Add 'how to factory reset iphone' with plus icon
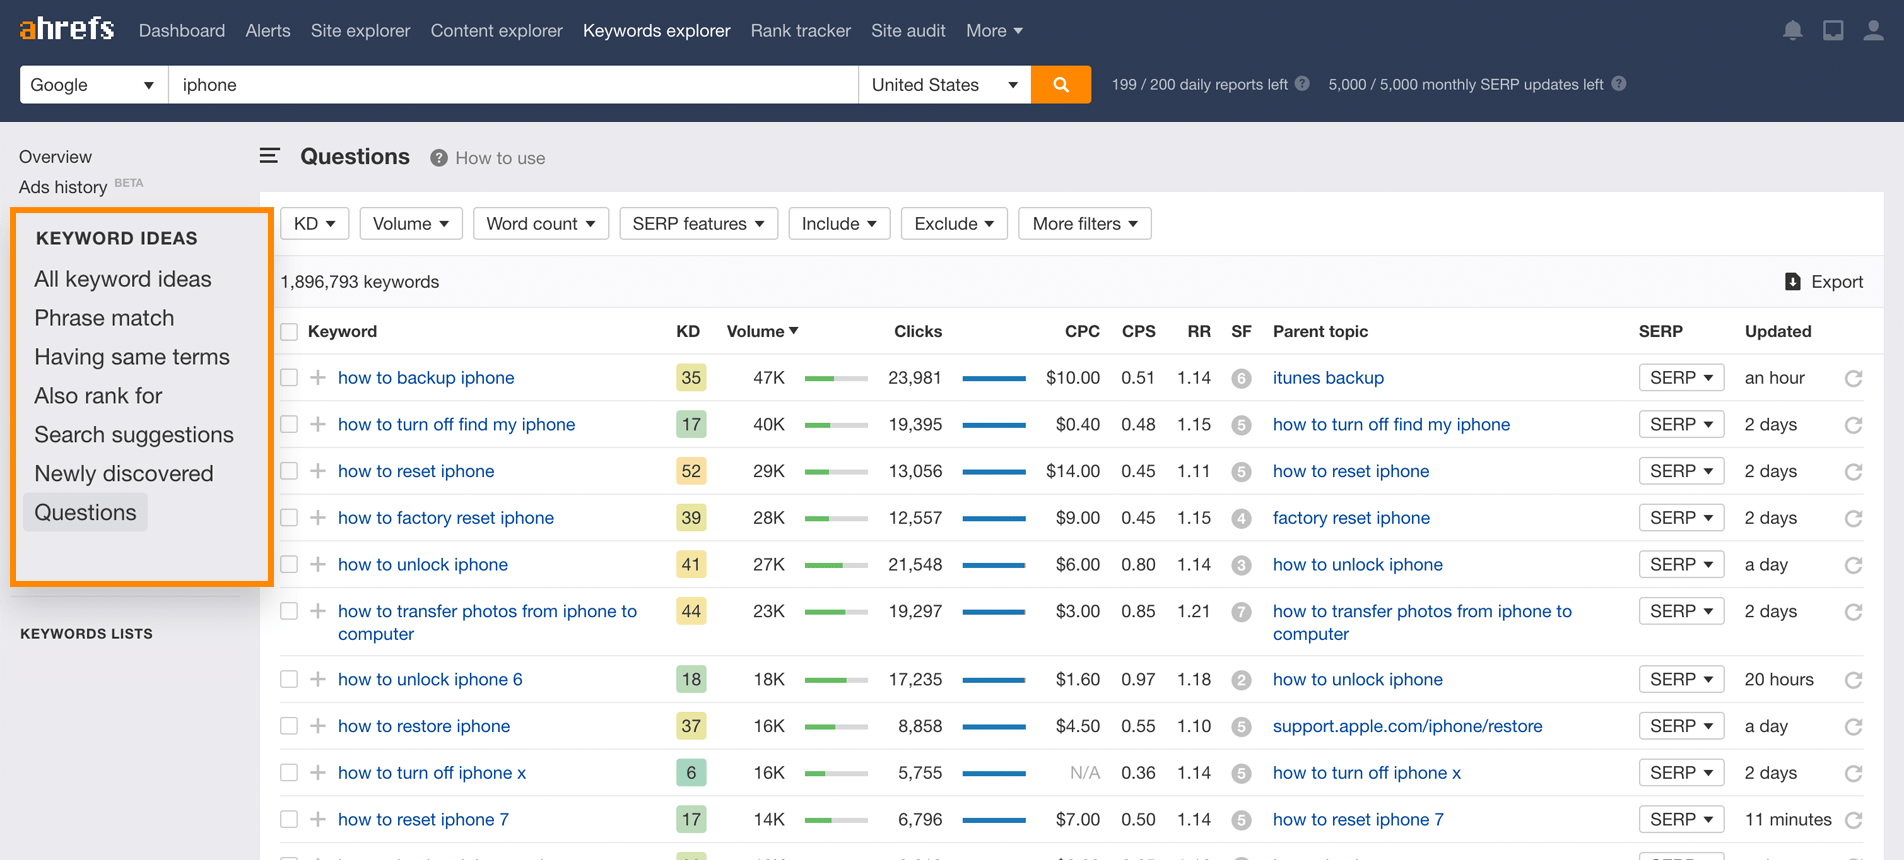The height and width of the screenshot is (860, 1904). point(318,518)
